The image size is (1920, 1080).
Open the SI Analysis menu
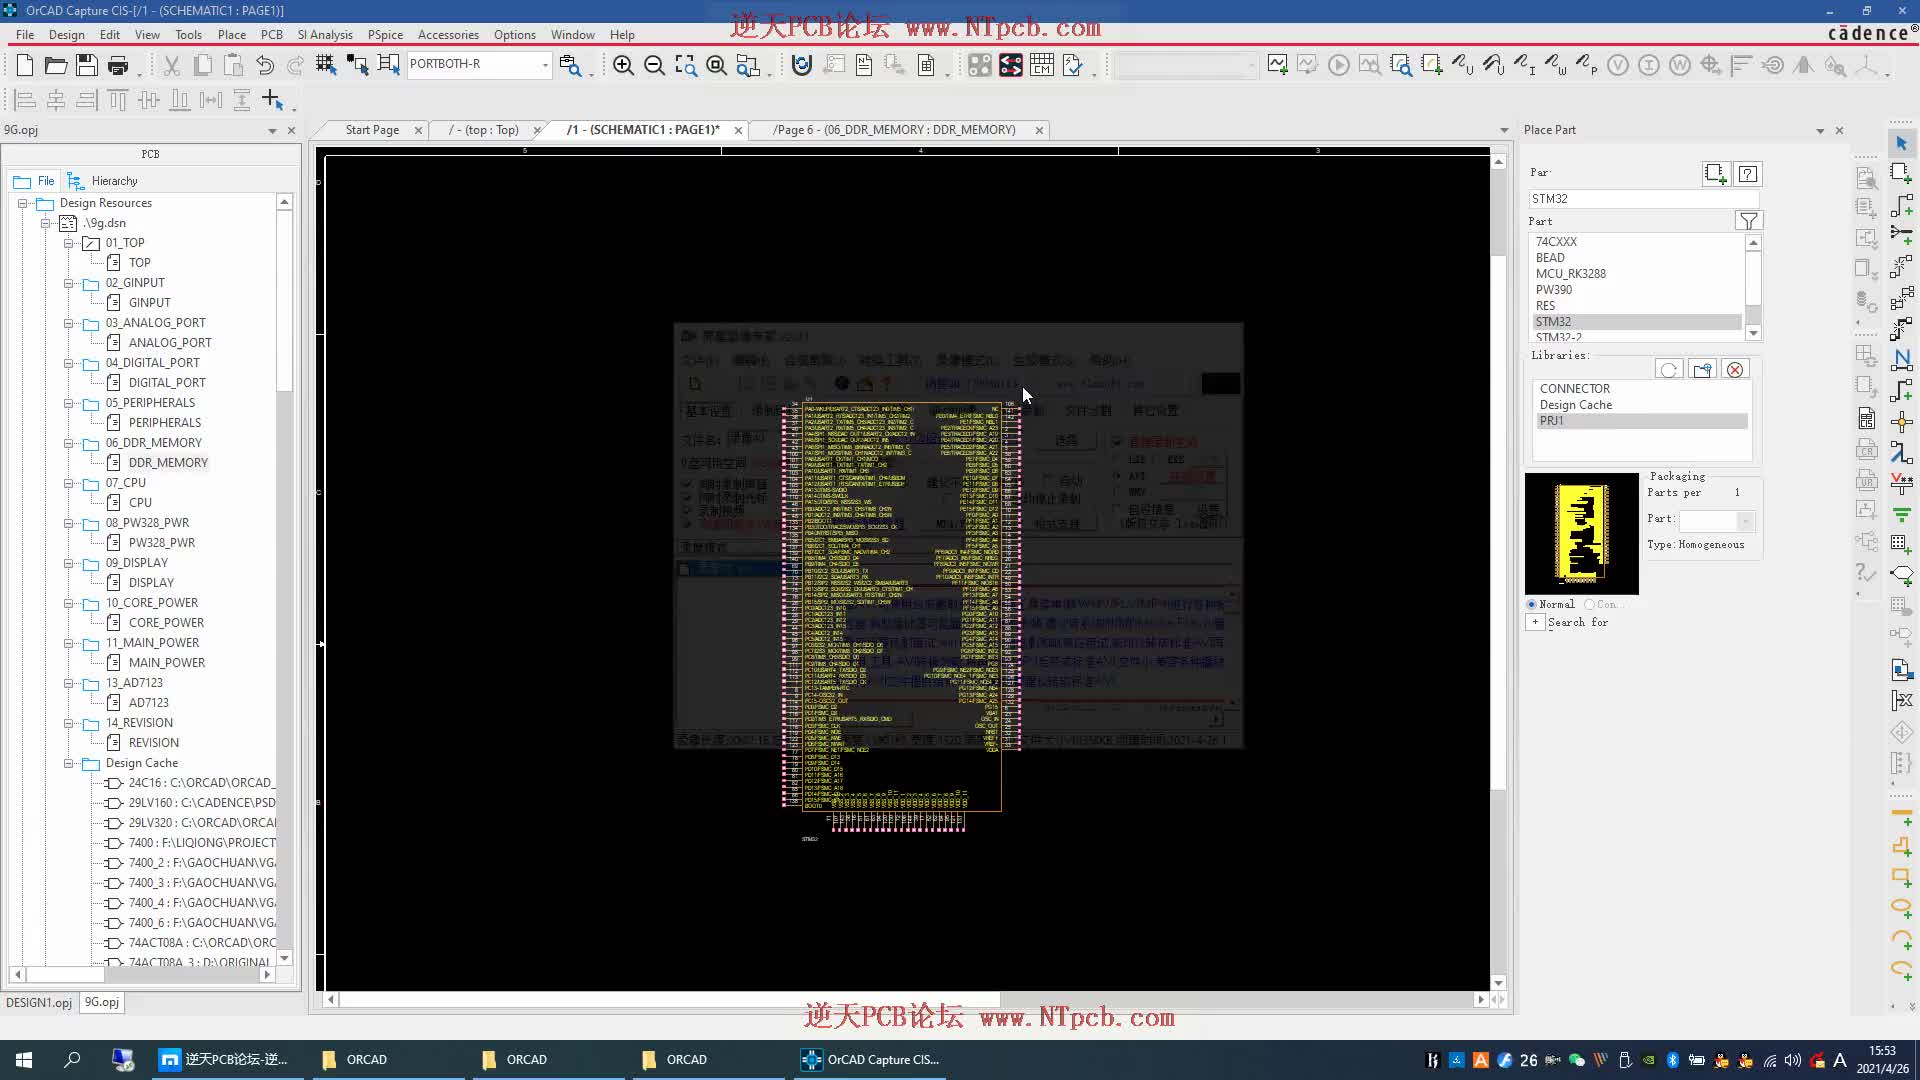[325, 34]
